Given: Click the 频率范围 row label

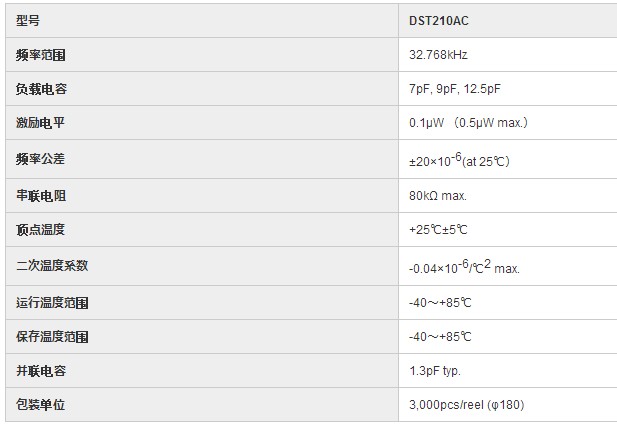Looking at the screenshot, I should click(41, 55).
